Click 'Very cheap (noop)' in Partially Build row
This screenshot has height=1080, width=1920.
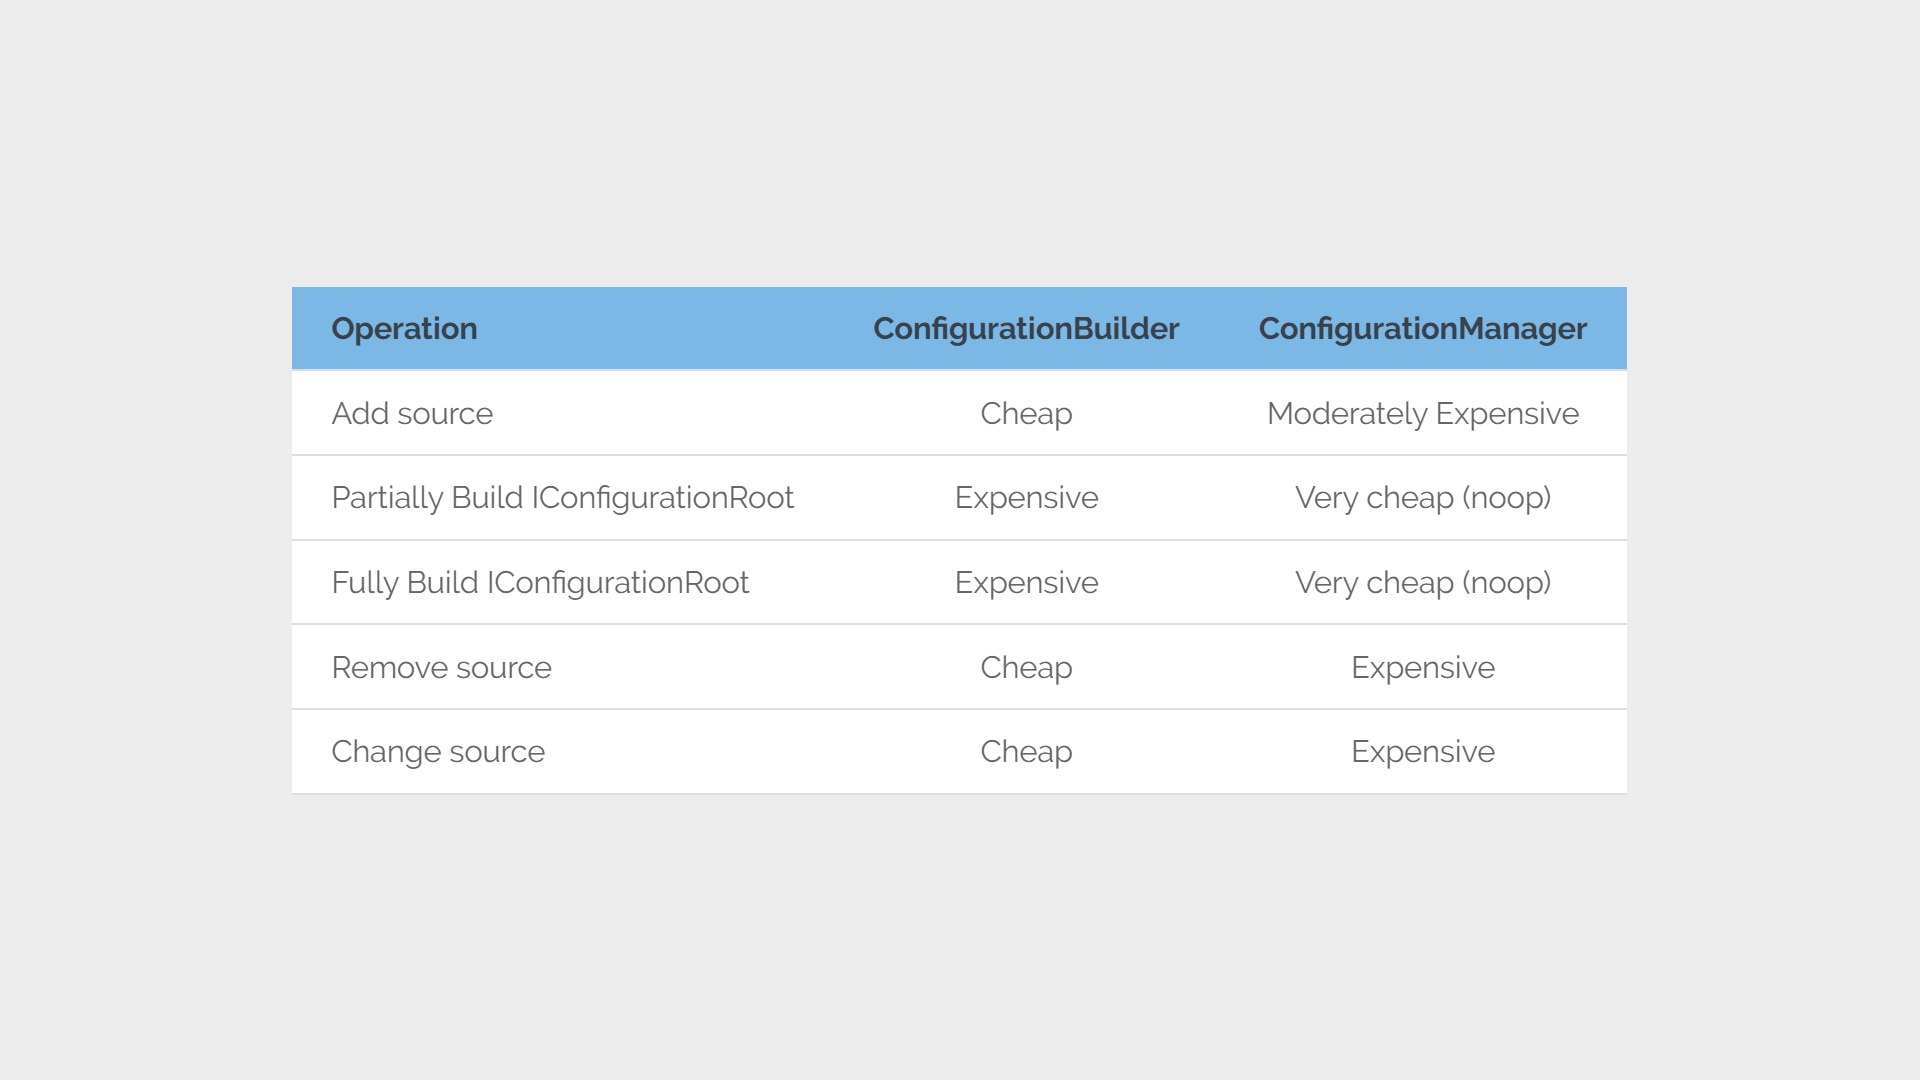pos(1422,498)
